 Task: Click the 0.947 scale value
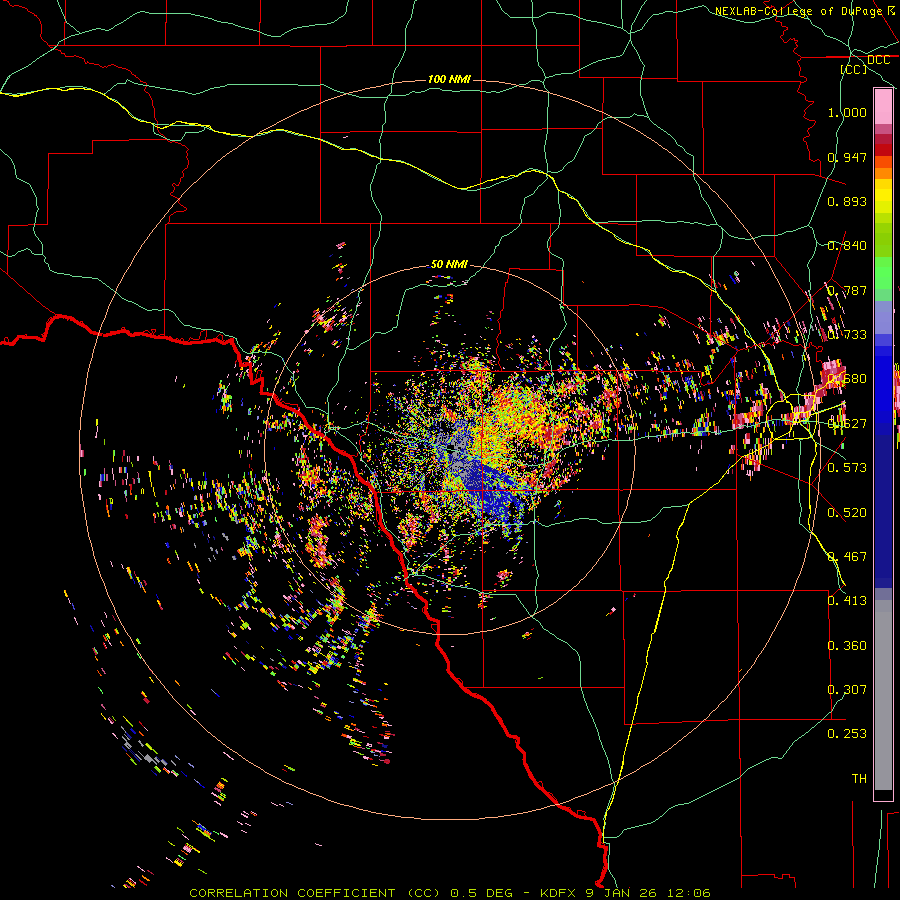pyautogui.click(x=847, y=157)
